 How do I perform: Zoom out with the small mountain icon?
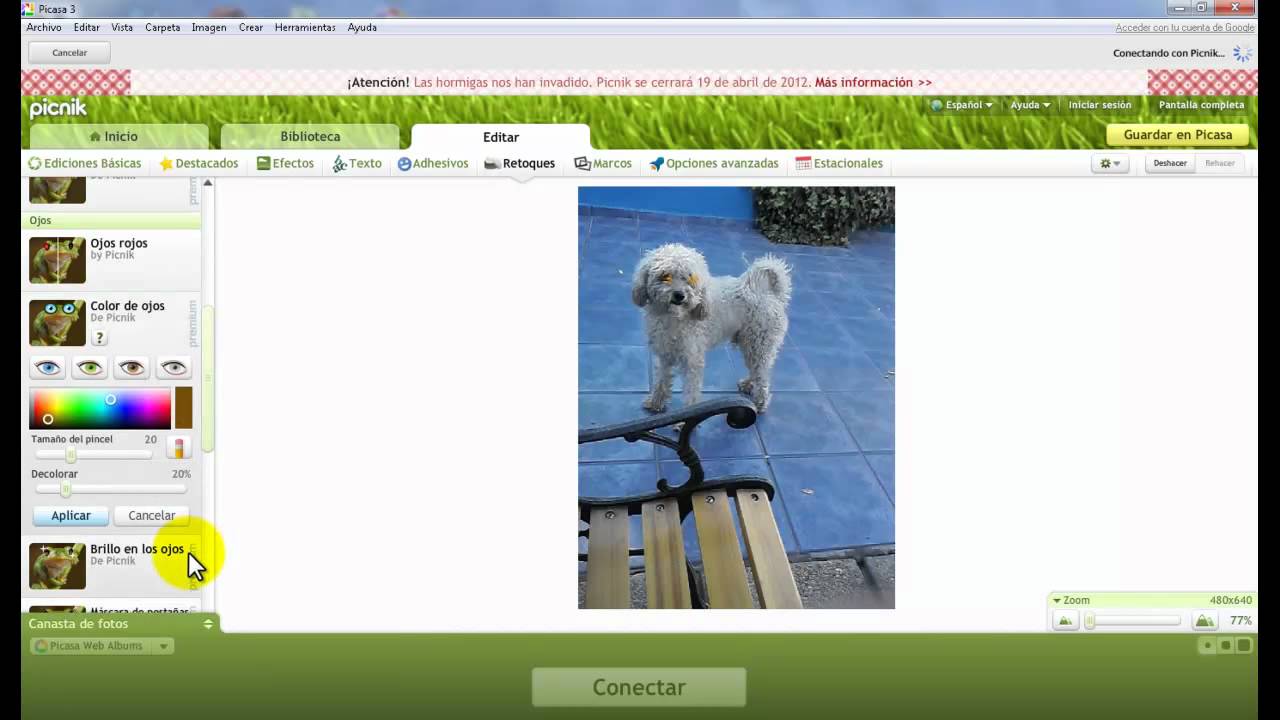[1065, 621]
